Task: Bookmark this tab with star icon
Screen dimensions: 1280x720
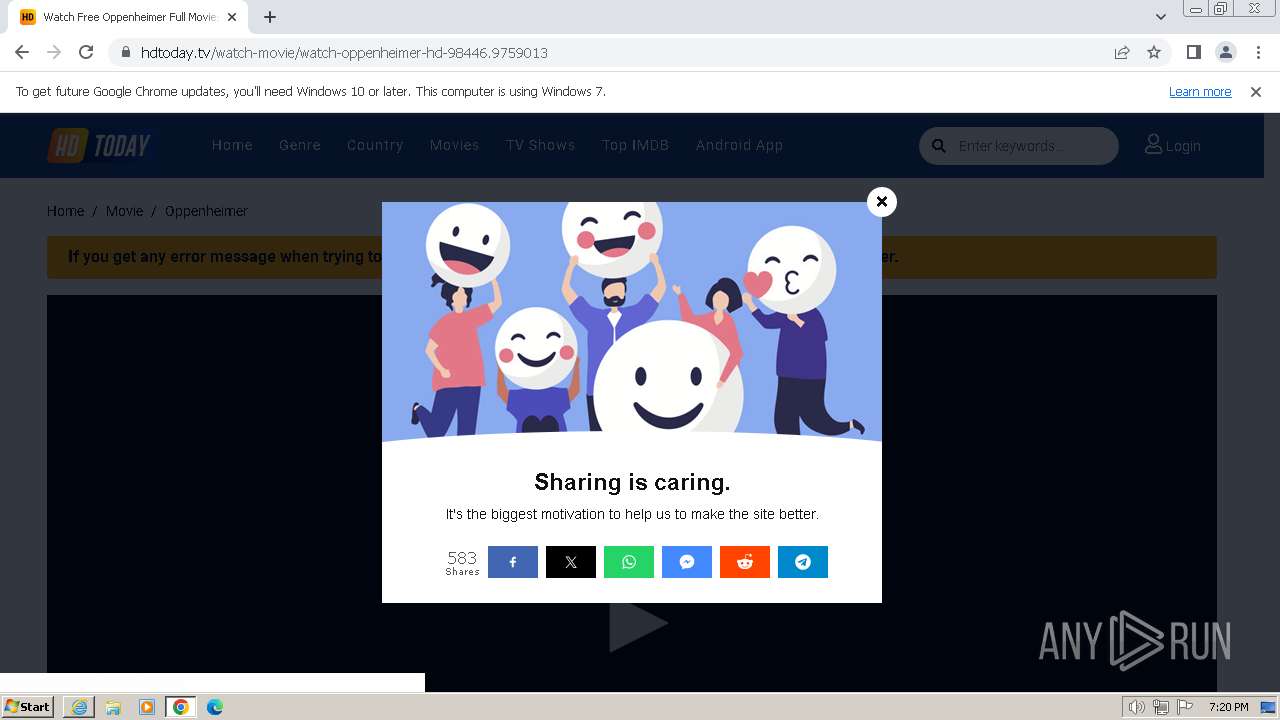Action: [x=1154, y=52]
